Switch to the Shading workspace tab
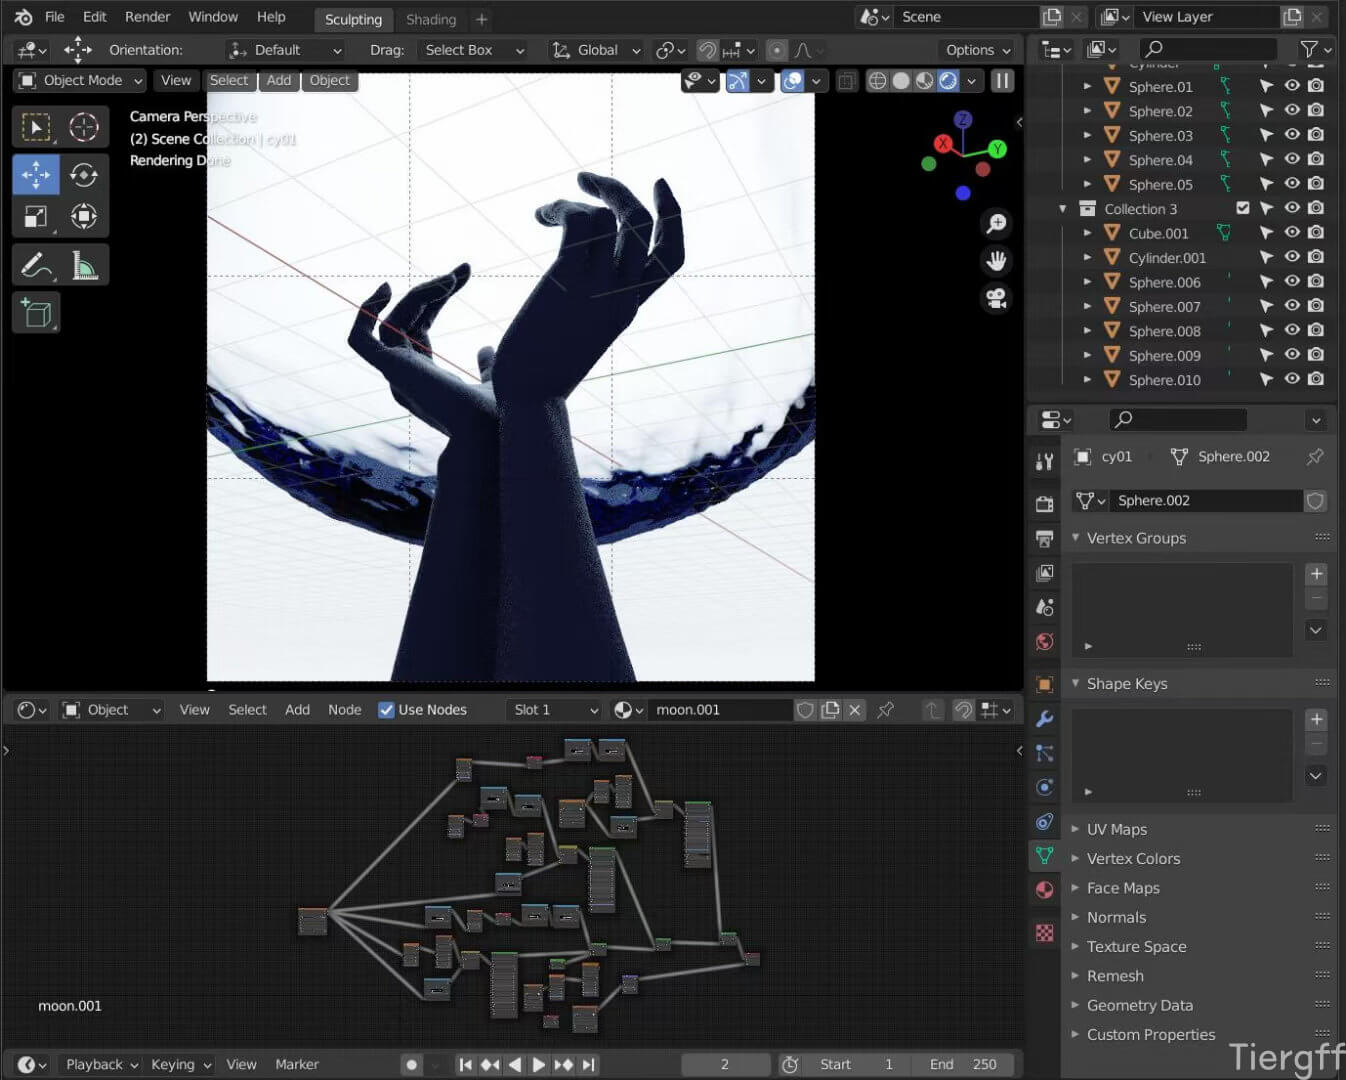Image resolution: width=1346 pixels, height=1080 pixels. pos(431,19)
